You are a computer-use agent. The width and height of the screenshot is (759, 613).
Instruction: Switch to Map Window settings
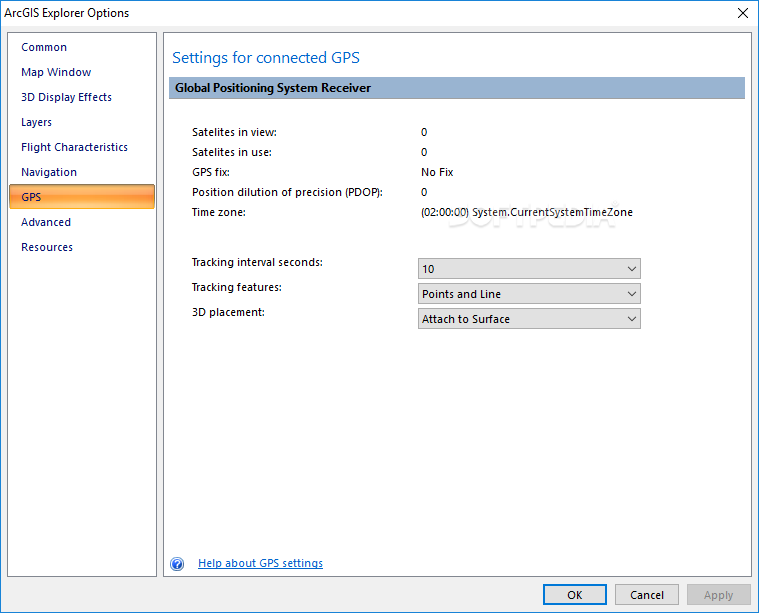click(56, 72)
